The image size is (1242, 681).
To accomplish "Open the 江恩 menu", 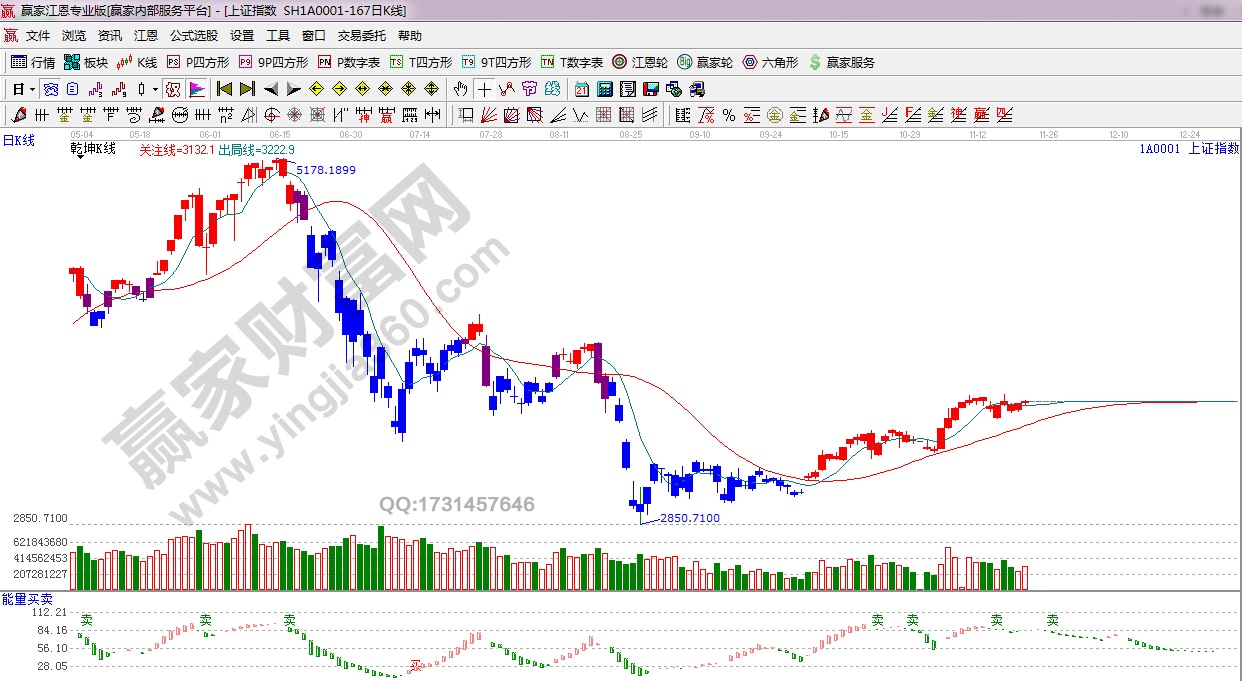I will pos(145,36).
